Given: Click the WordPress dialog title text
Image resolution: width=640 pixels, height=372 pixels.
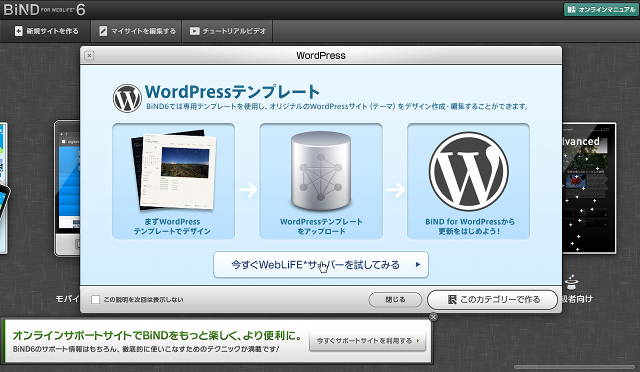Looking at the screenshot, I should (321, 56).
